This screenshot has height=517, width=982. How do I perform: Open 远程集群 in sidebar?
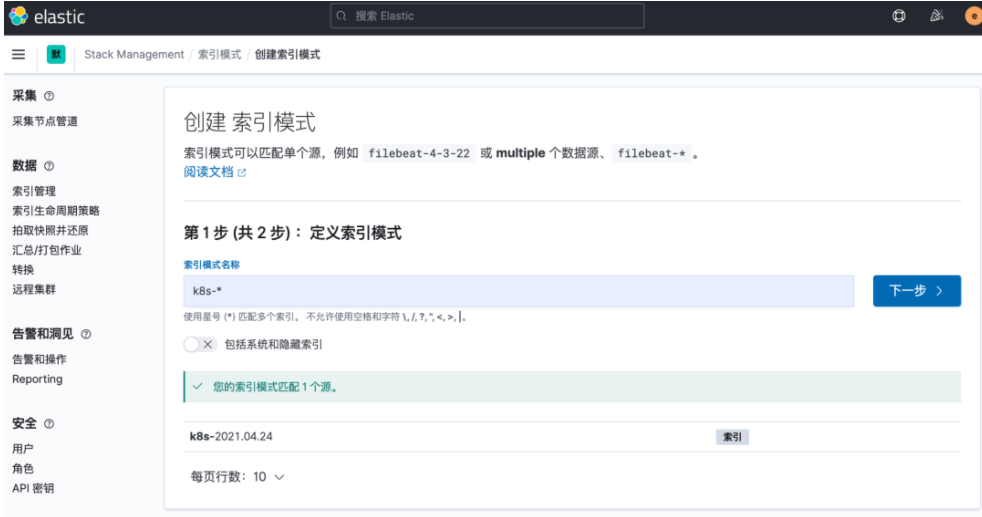click(x=34, y=289)
